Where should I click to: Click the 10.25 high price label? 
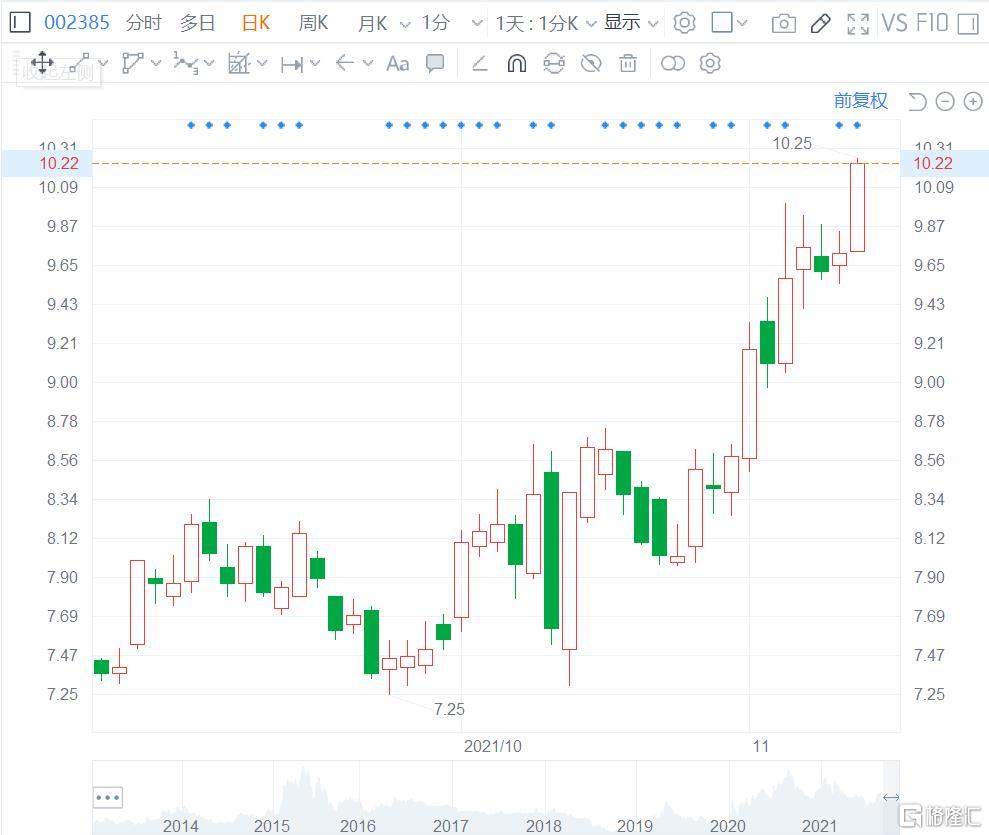click(x=792, y=144)
